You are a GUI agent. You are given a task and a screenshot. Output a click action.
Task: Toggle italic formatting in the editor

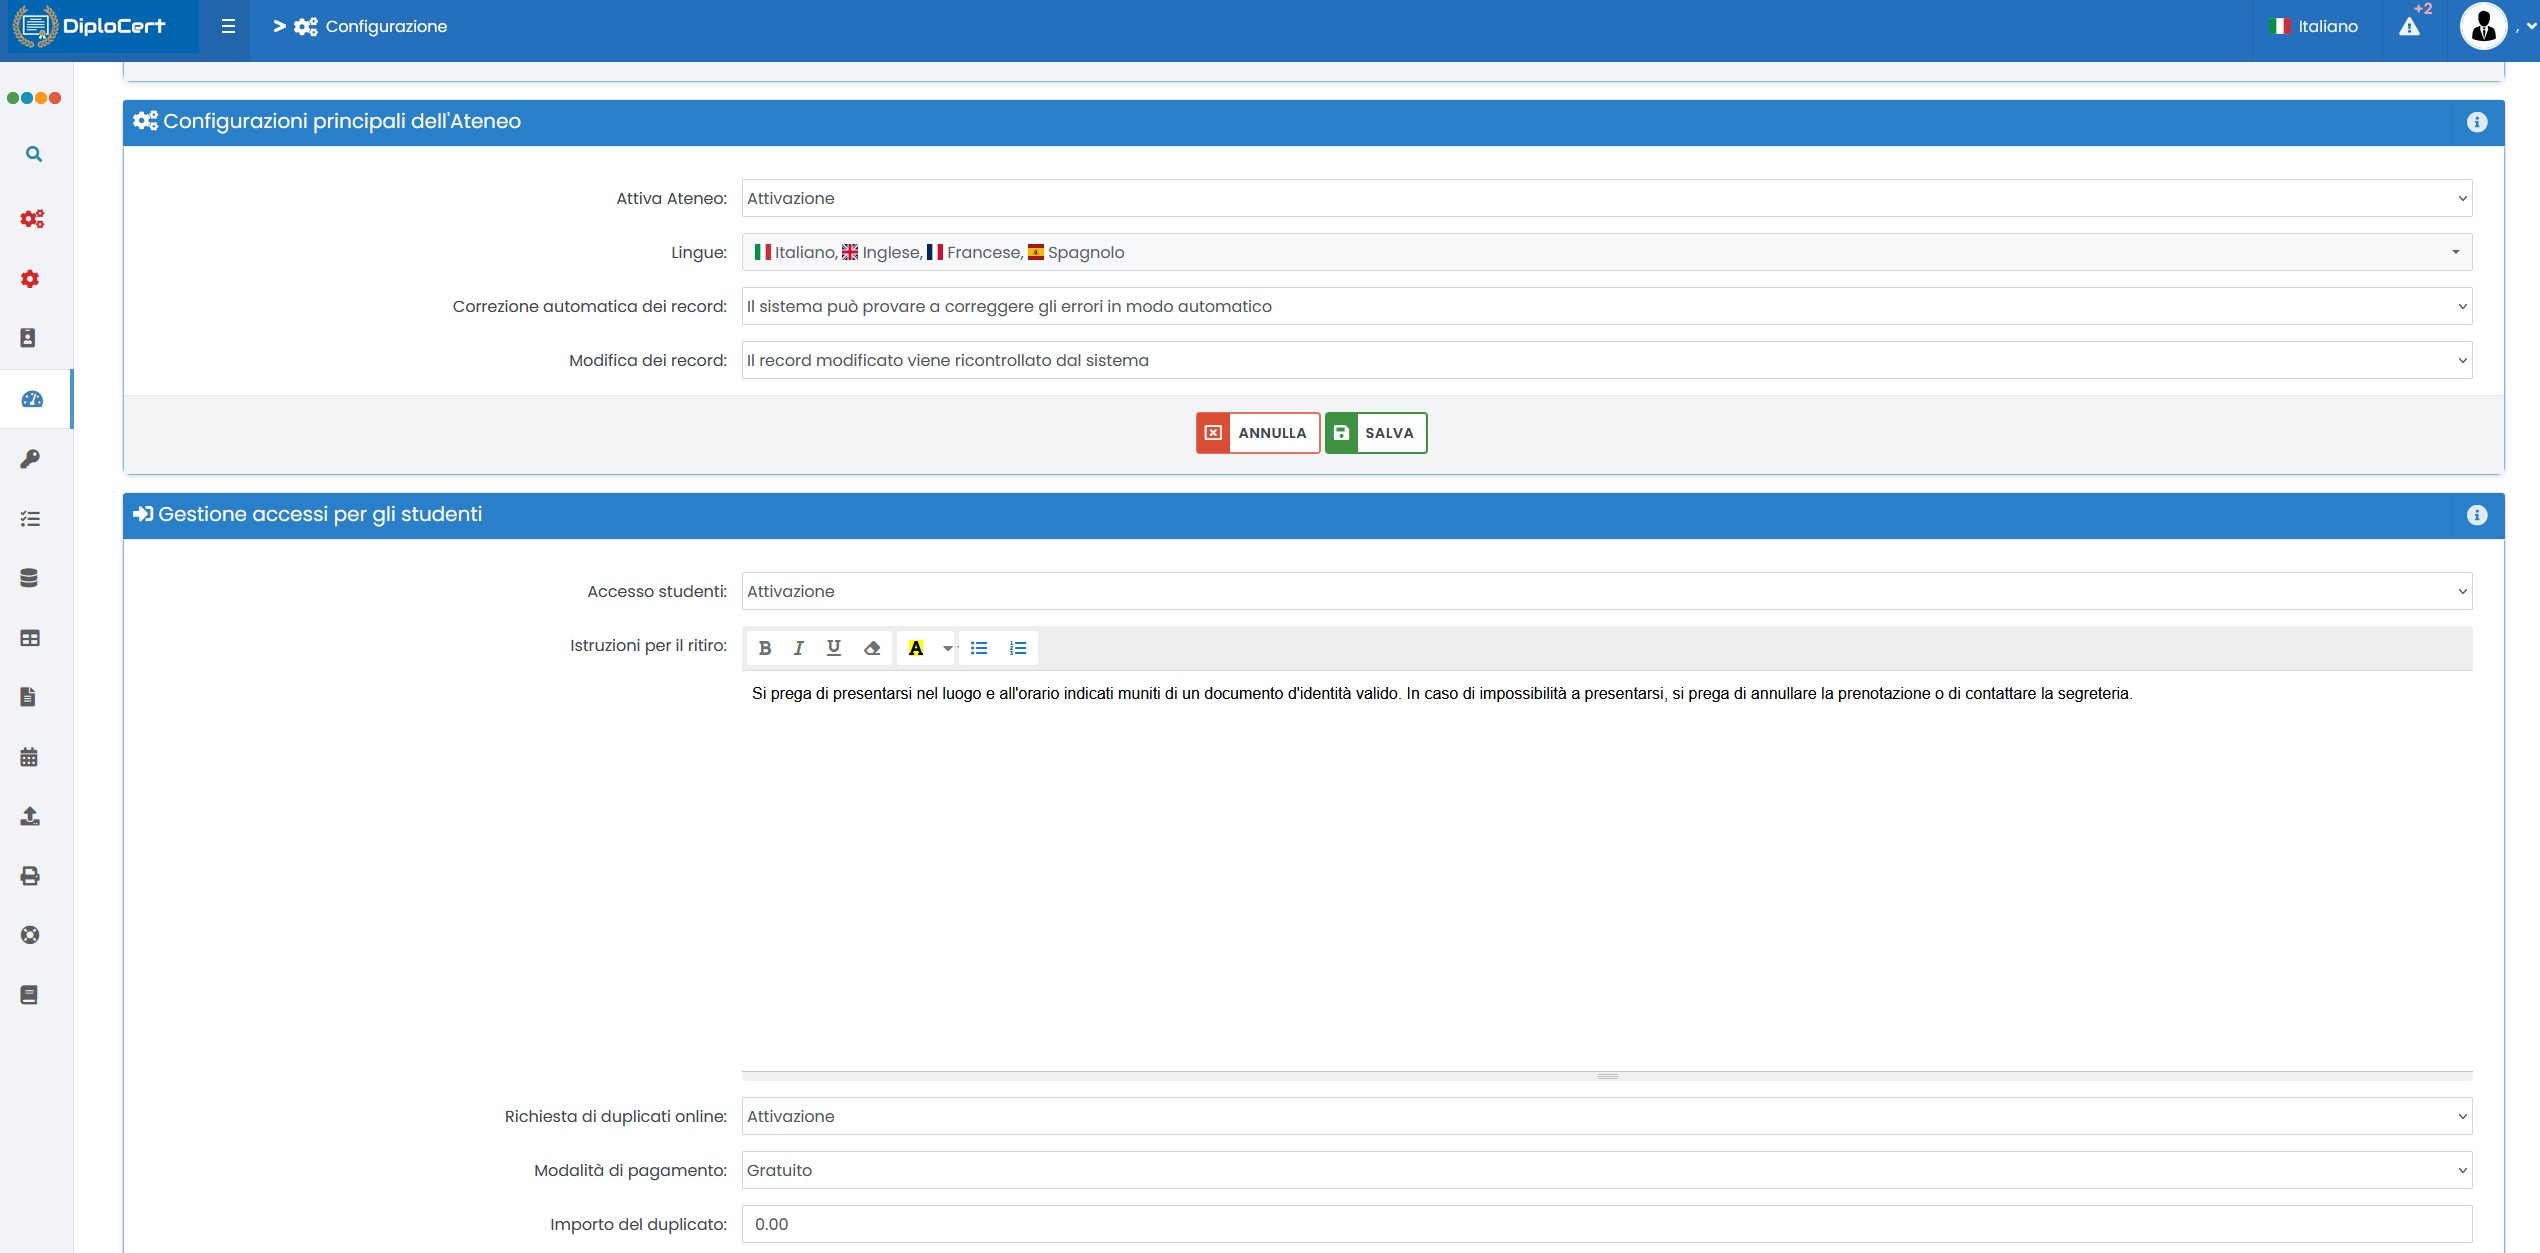click(x=798, y=648)
